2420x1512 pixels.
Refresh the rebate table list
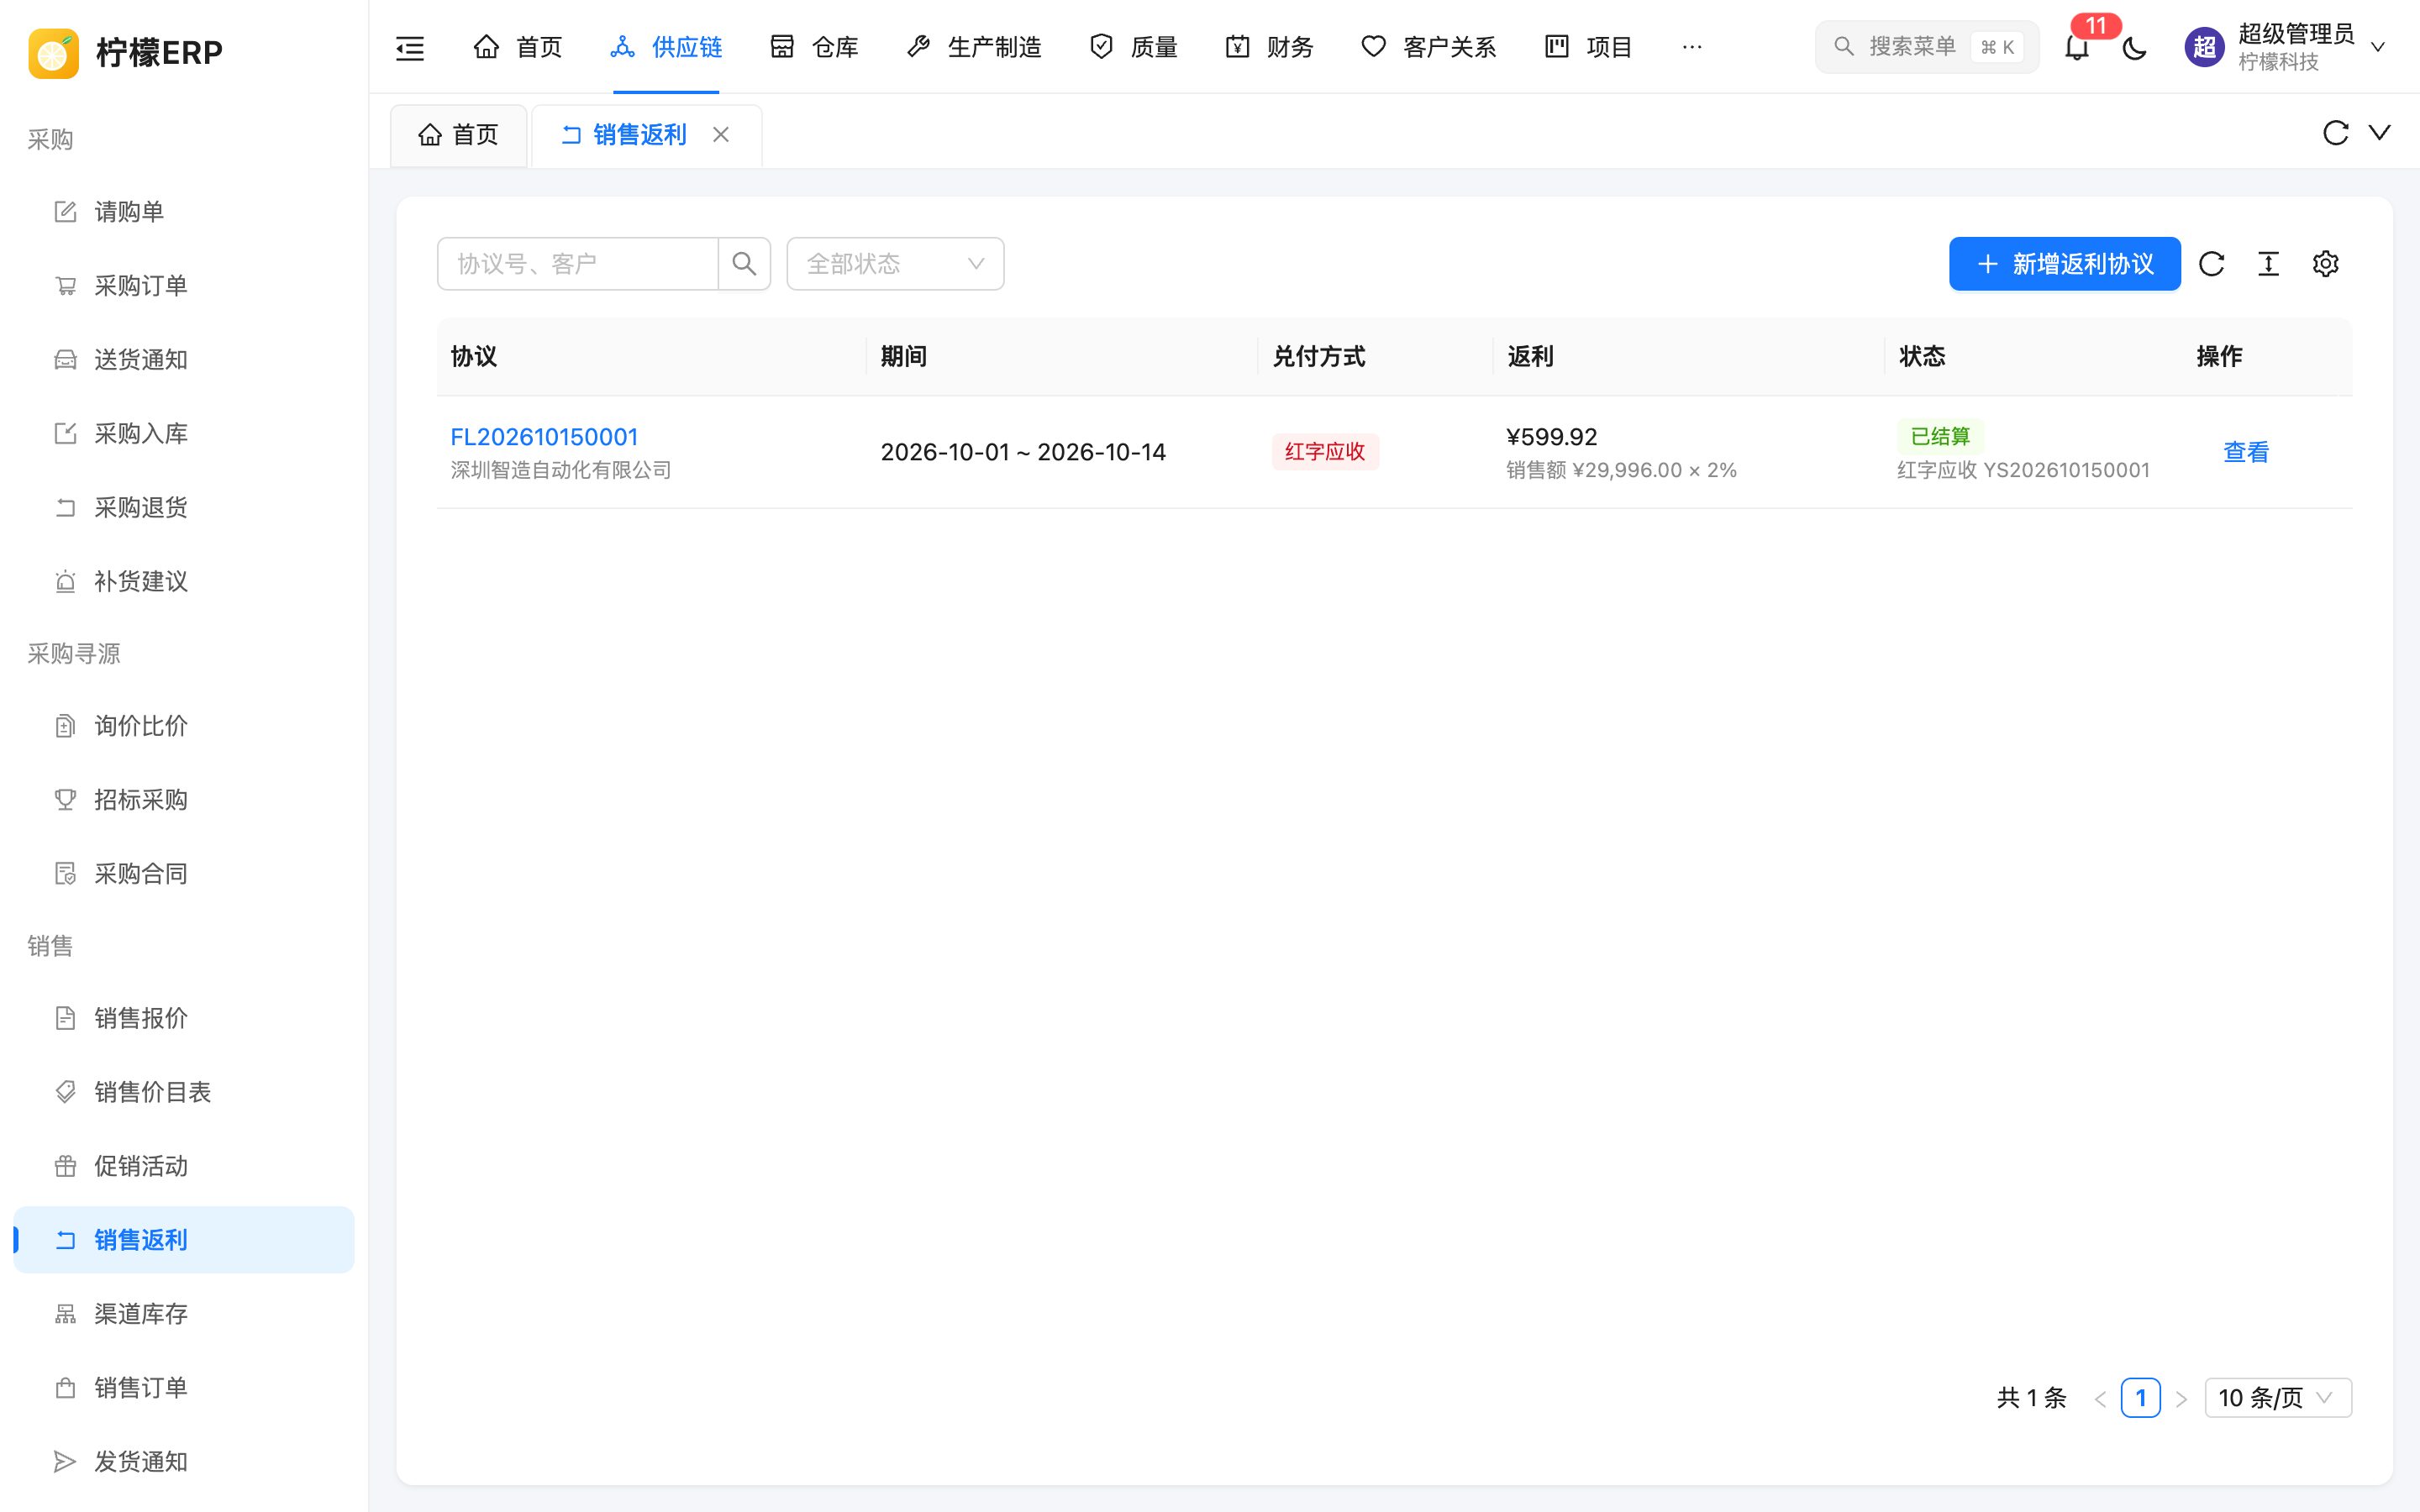[2212, 264]
